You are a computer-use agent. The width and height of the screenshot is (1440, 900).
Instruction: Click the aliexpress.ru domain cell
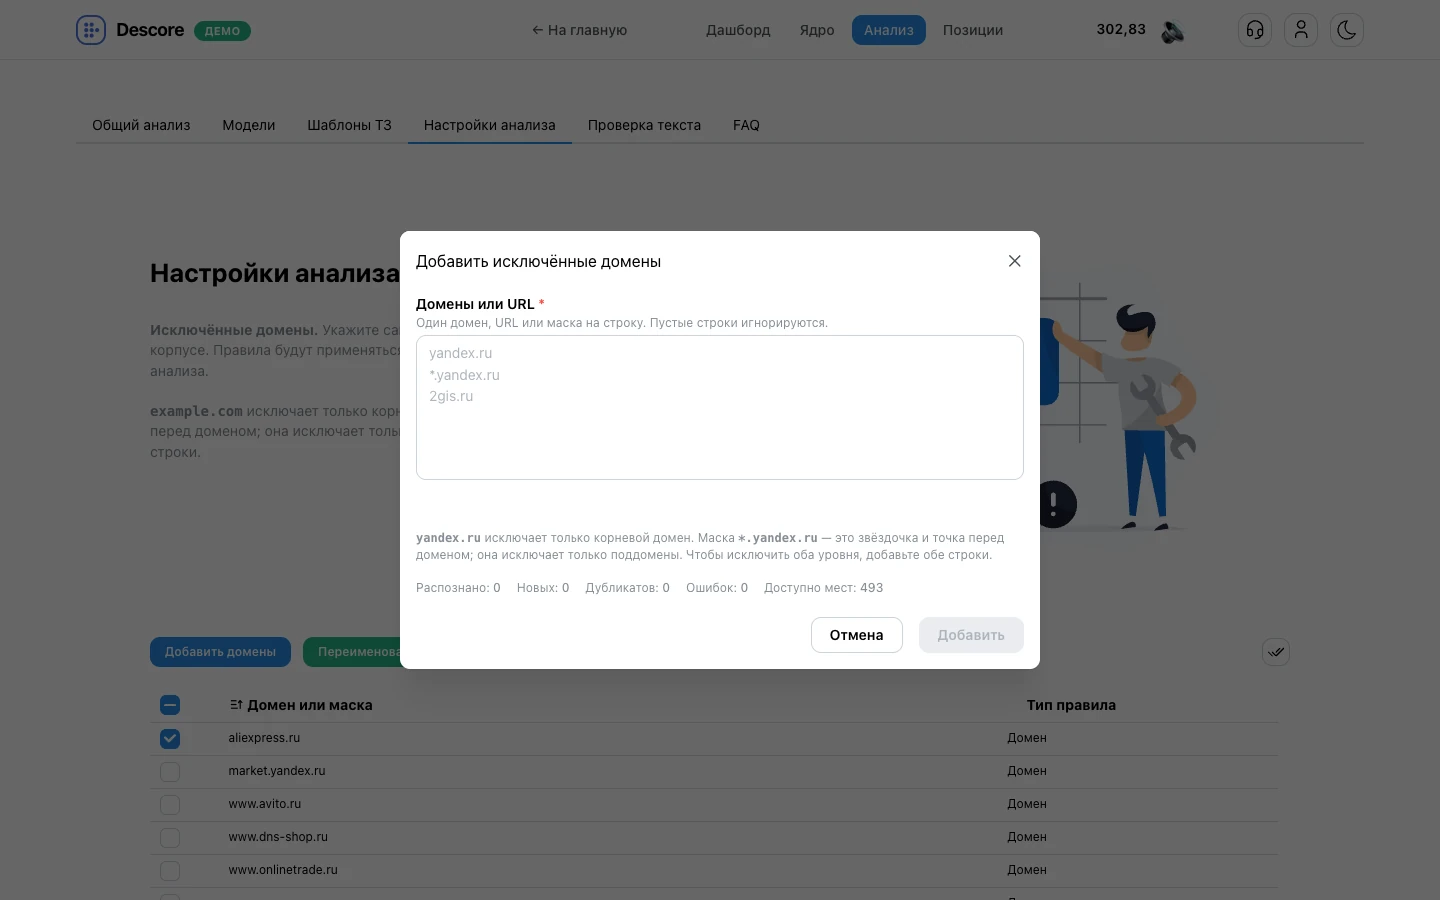[x=264, y=738]
